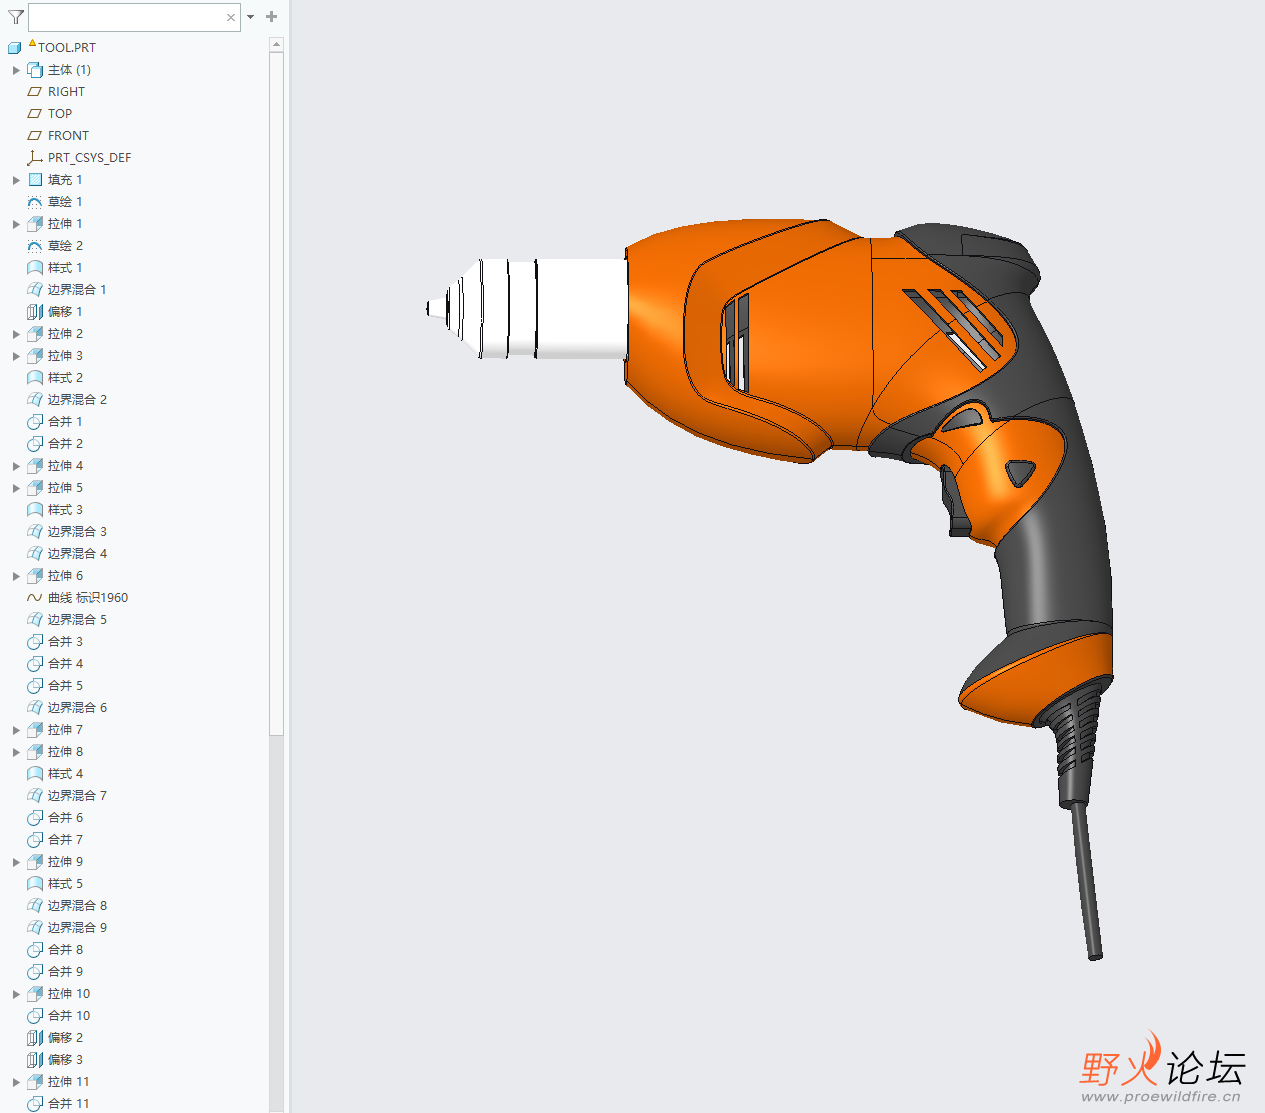
Task: Expand the 拉伸 11 feature
Action: (16, 1082)
